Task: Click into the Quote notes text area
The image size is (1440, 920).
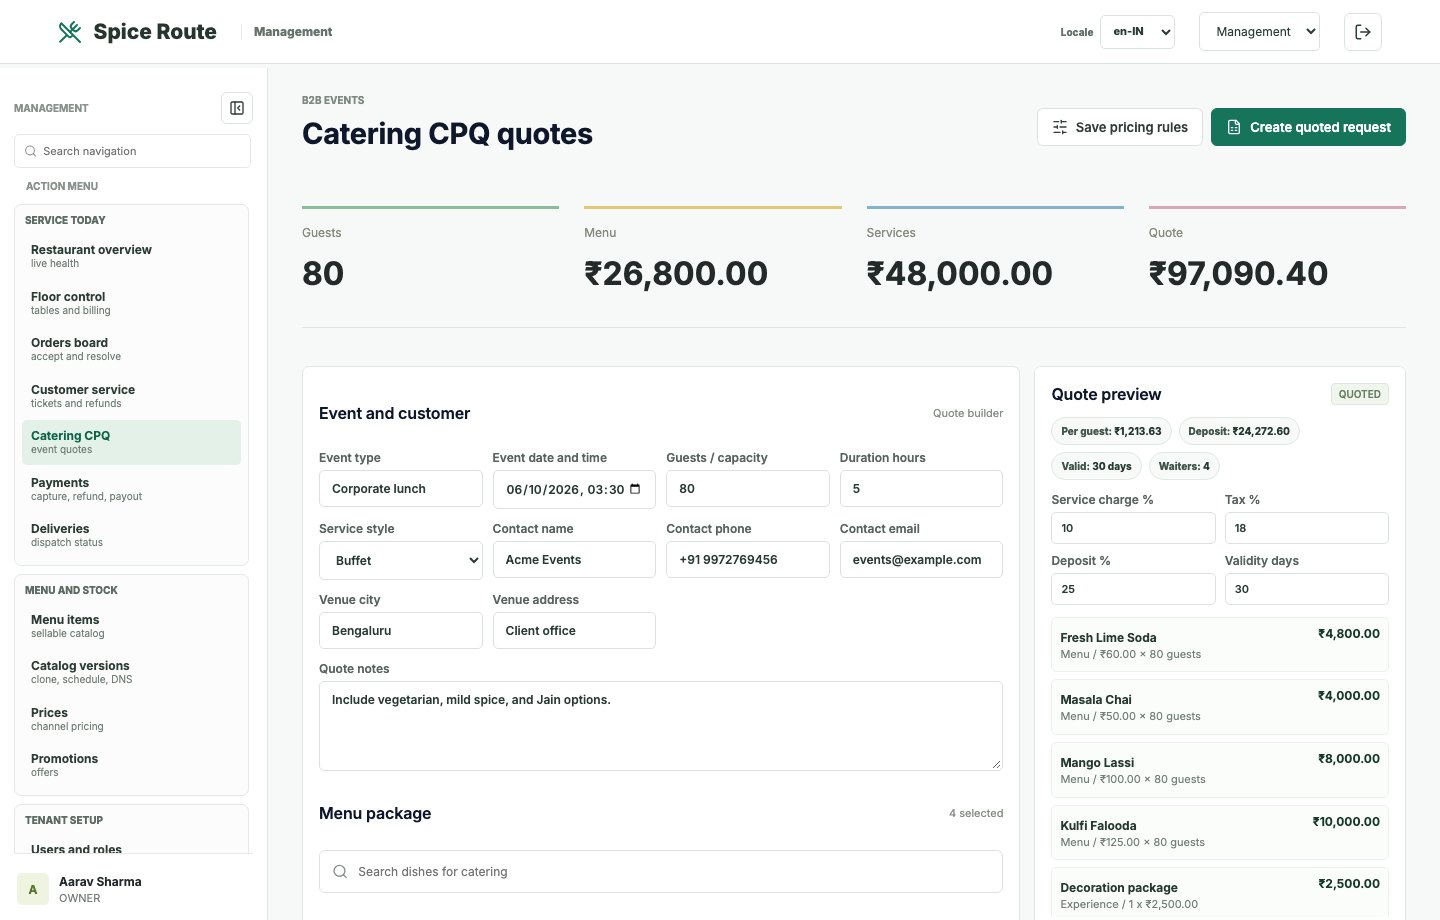Action: pyautogui.click(x=661, y=726)
